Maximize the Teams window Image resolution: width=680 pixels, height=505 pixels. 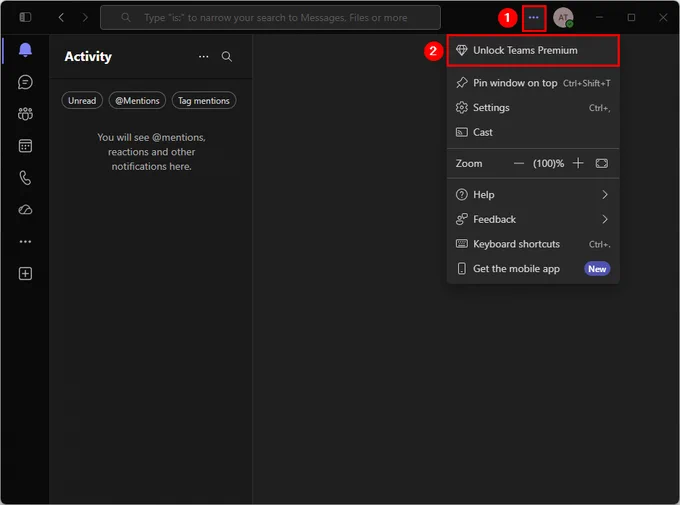pyautogui.click(x=631, y=17)
